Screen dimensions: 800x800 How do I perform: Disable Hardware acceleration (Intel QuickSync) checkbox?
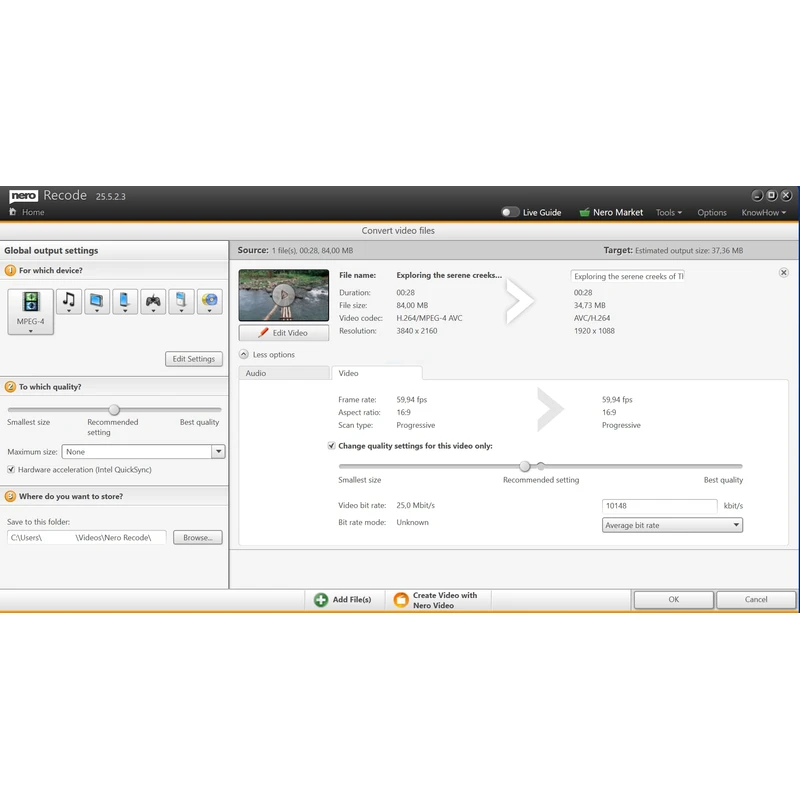12,469
